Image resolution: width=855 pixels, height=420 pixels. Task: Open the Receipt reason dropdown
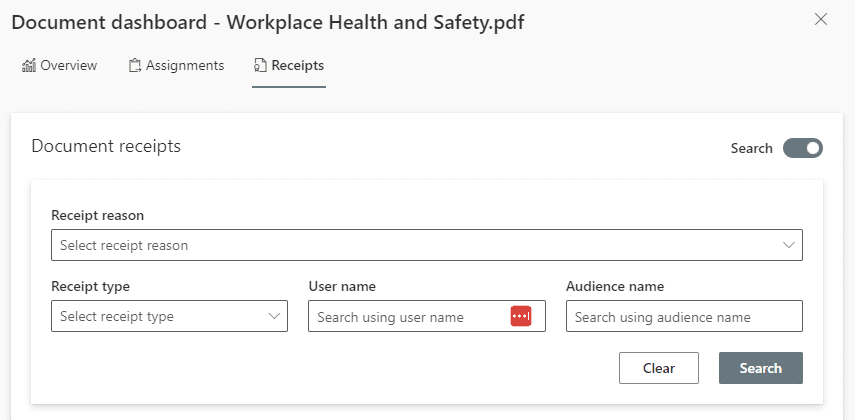(426, 245)
